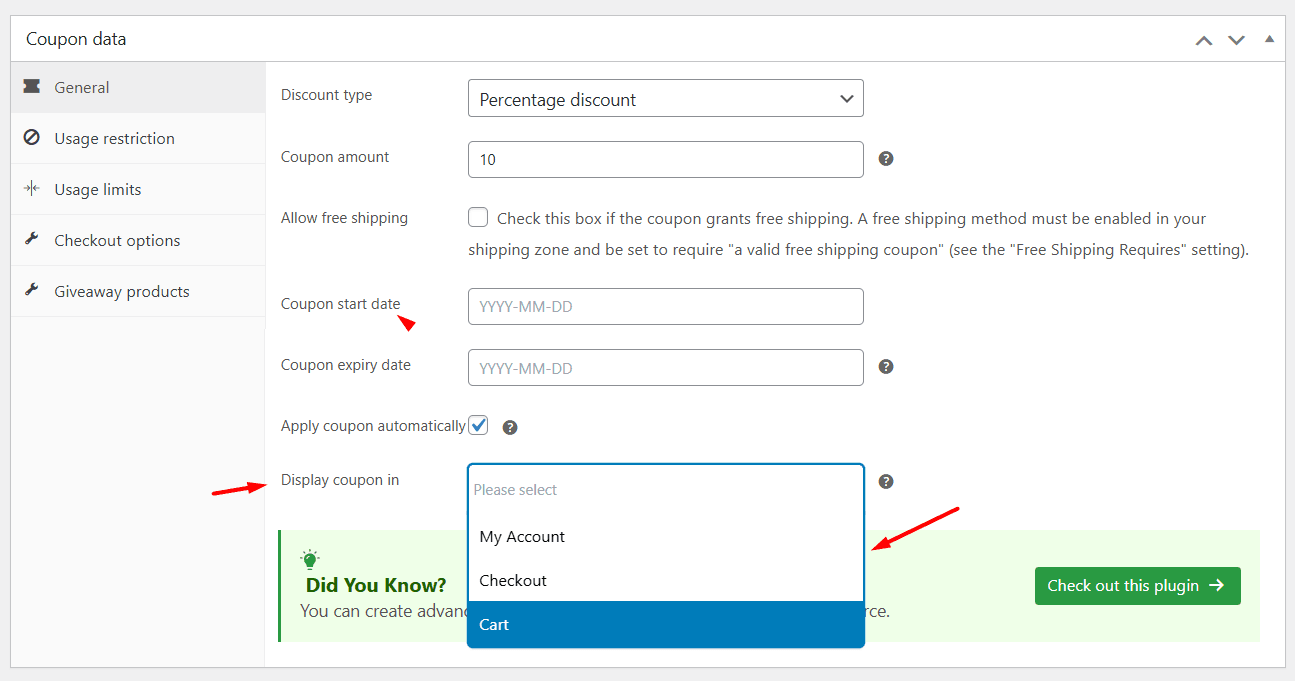Open the Giveaway products tab
1295x681 pixels.
[122, 292]
